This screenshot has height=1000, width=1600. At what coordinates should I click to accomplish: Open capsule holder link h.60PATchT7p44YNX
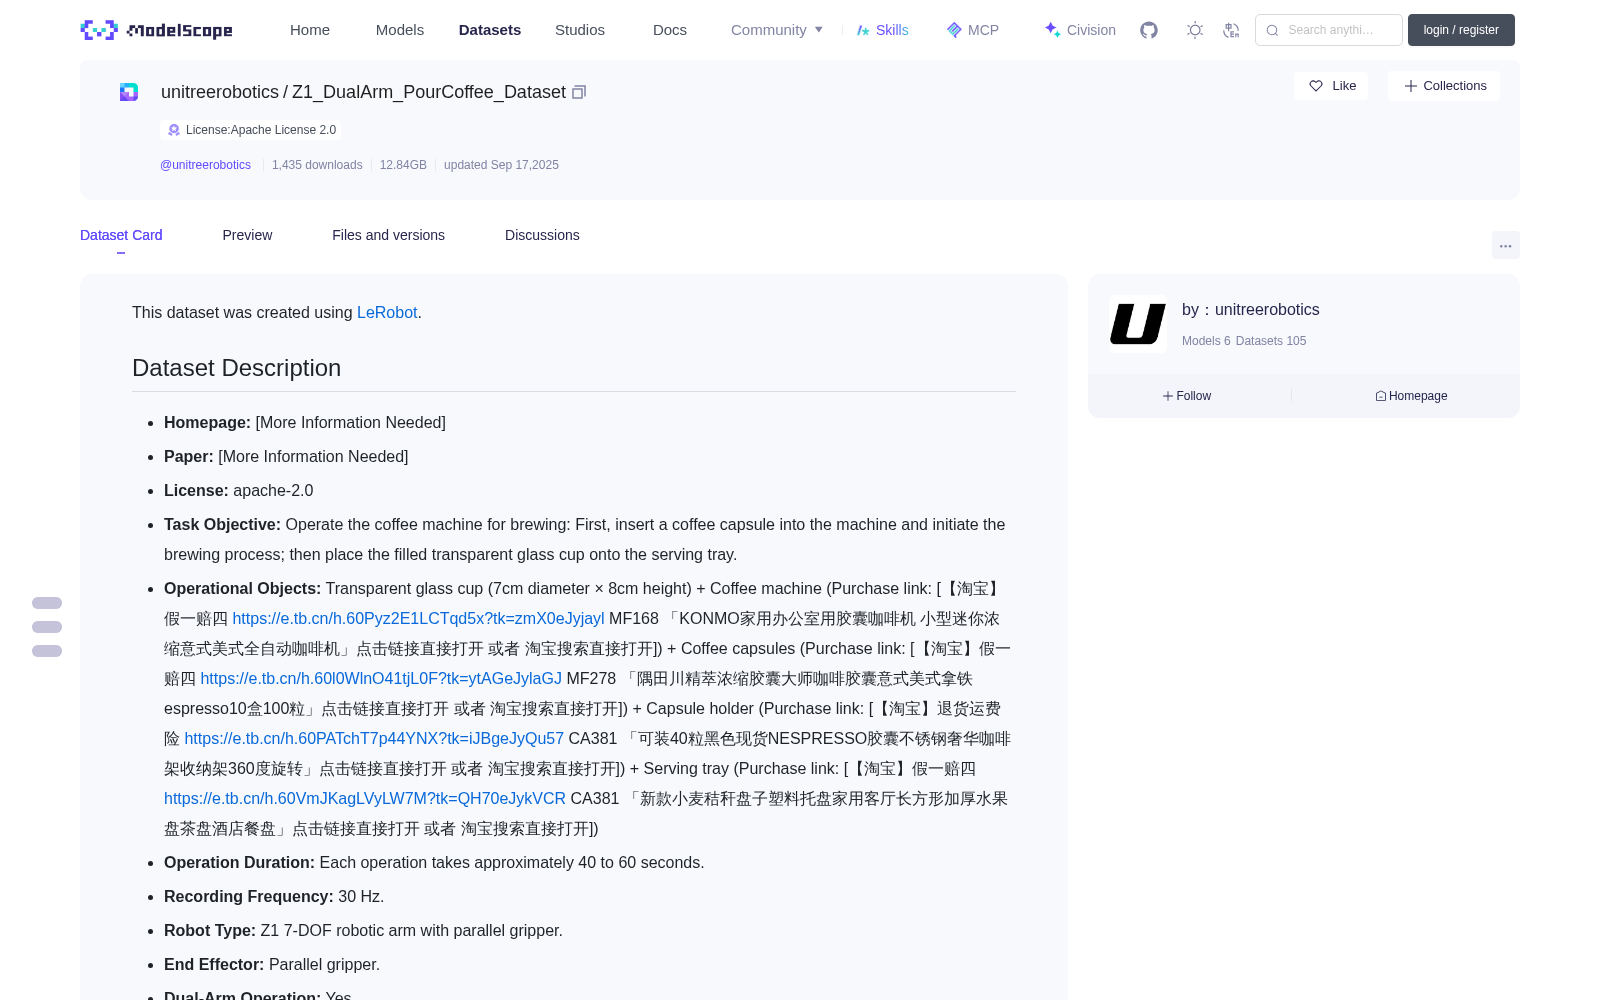tap(374, 739)
